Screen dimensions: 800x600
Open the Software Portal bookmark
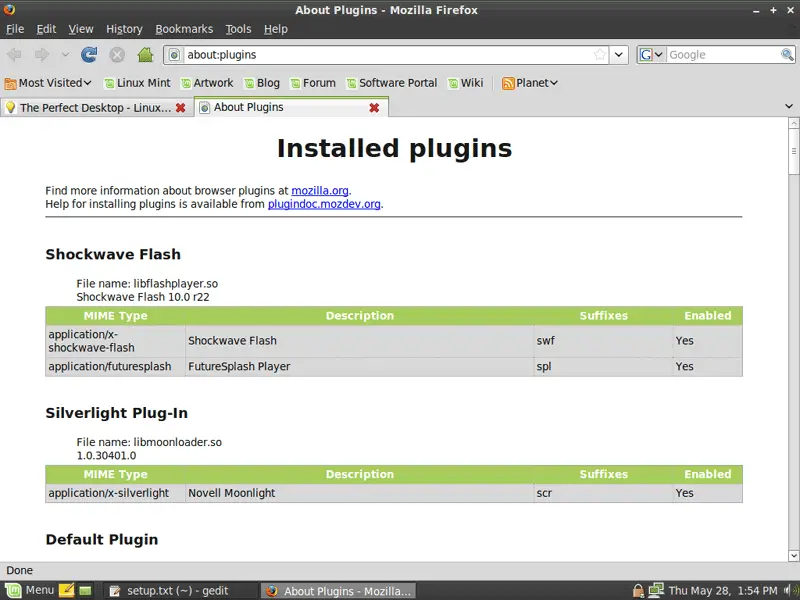point(392,83)
